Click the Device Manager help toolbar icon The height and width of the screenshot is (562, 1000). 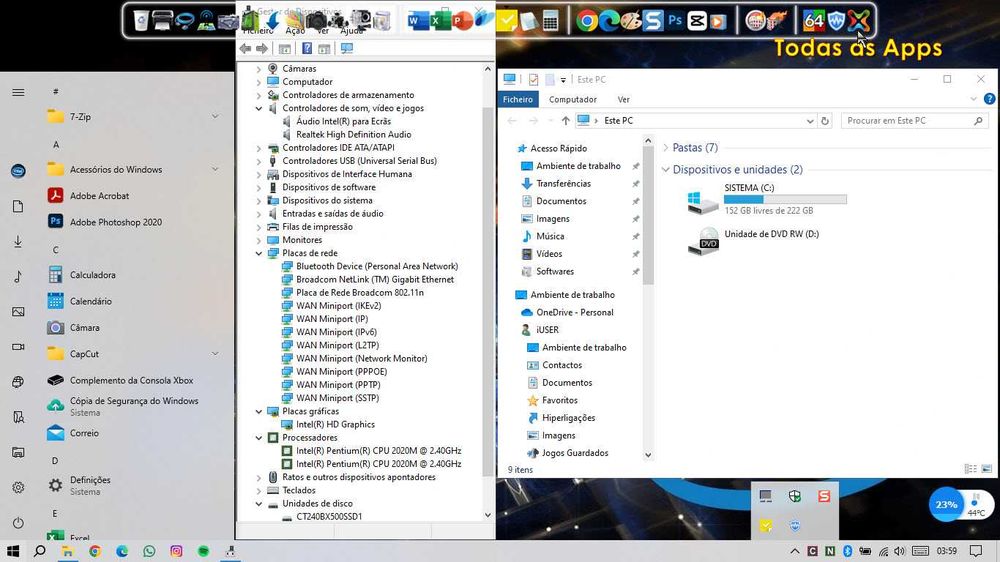point(307,48)
